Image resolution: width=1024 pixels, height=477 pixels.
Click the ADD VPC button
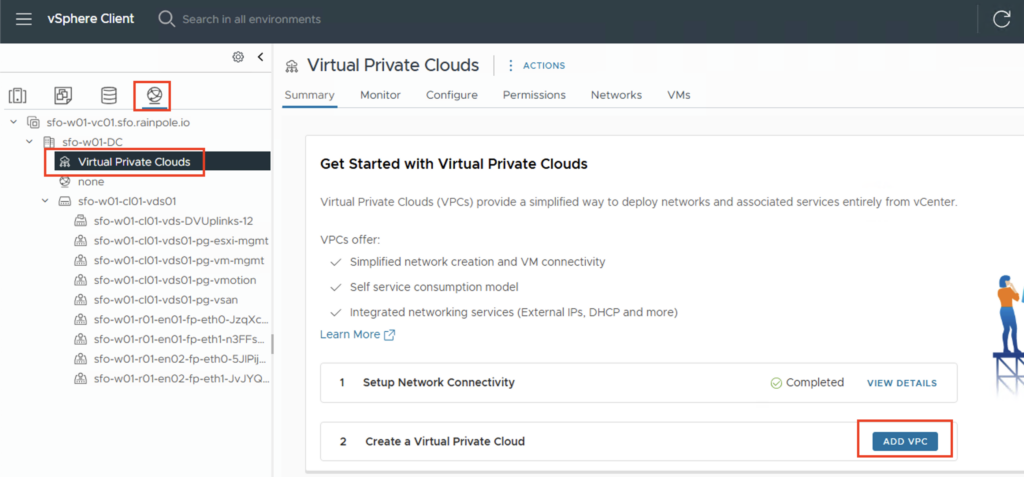pyautogui.click(x=905, y=442)
